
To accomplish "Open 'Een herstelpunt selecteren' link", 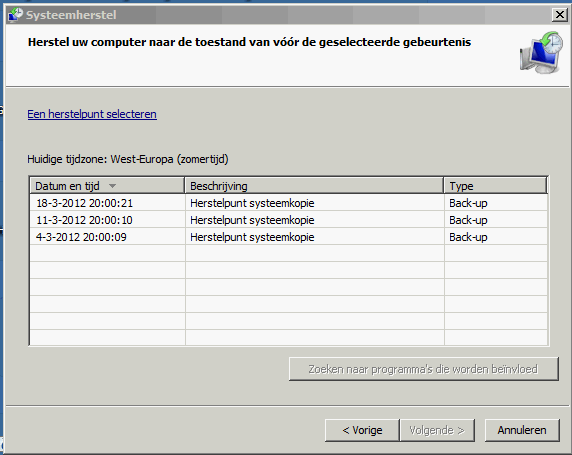I will coord(92,114).
